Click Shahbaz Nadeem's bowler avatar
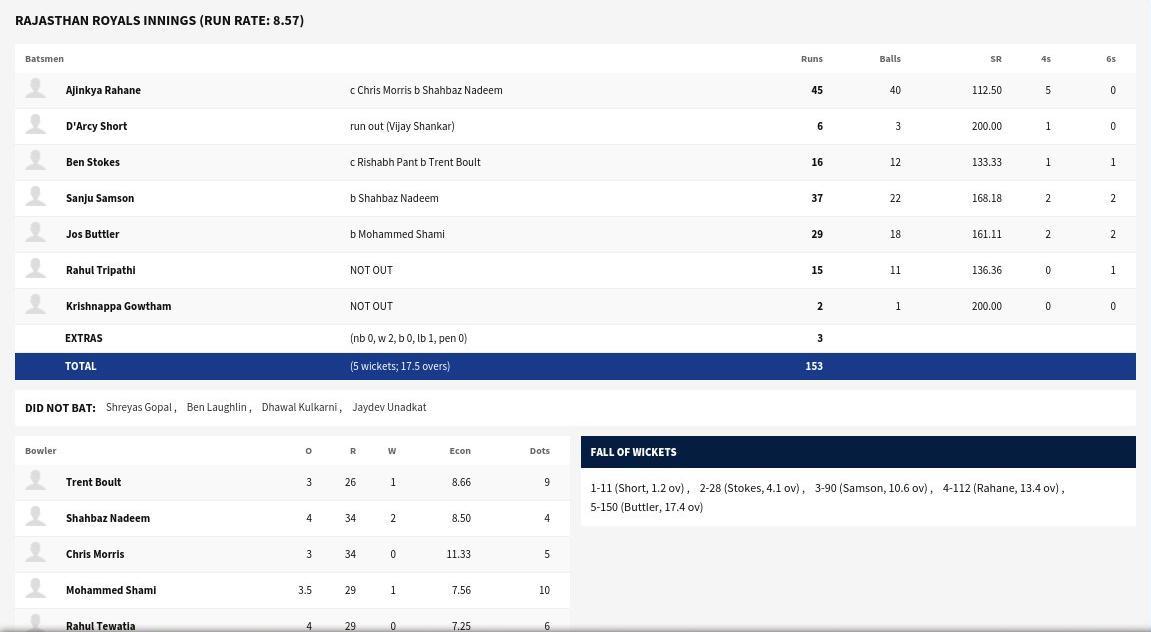This screenshot has width=1151, height=632. click(x=35, y=516)
